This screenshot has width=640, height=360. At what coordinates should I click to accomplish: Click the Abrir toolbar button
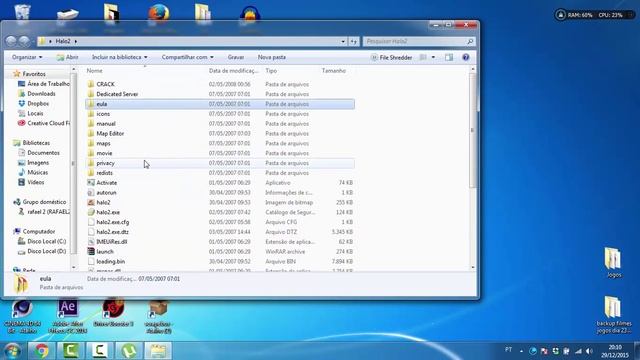67,57
